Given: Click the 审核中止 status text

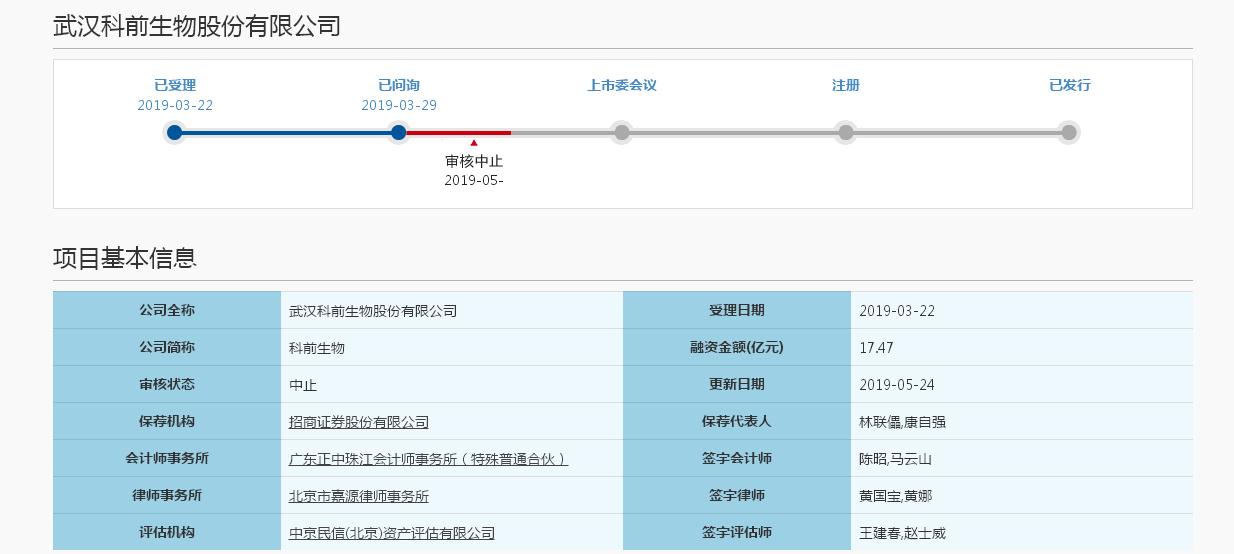Looking at the screenshot, I should [x=474, y=160].
